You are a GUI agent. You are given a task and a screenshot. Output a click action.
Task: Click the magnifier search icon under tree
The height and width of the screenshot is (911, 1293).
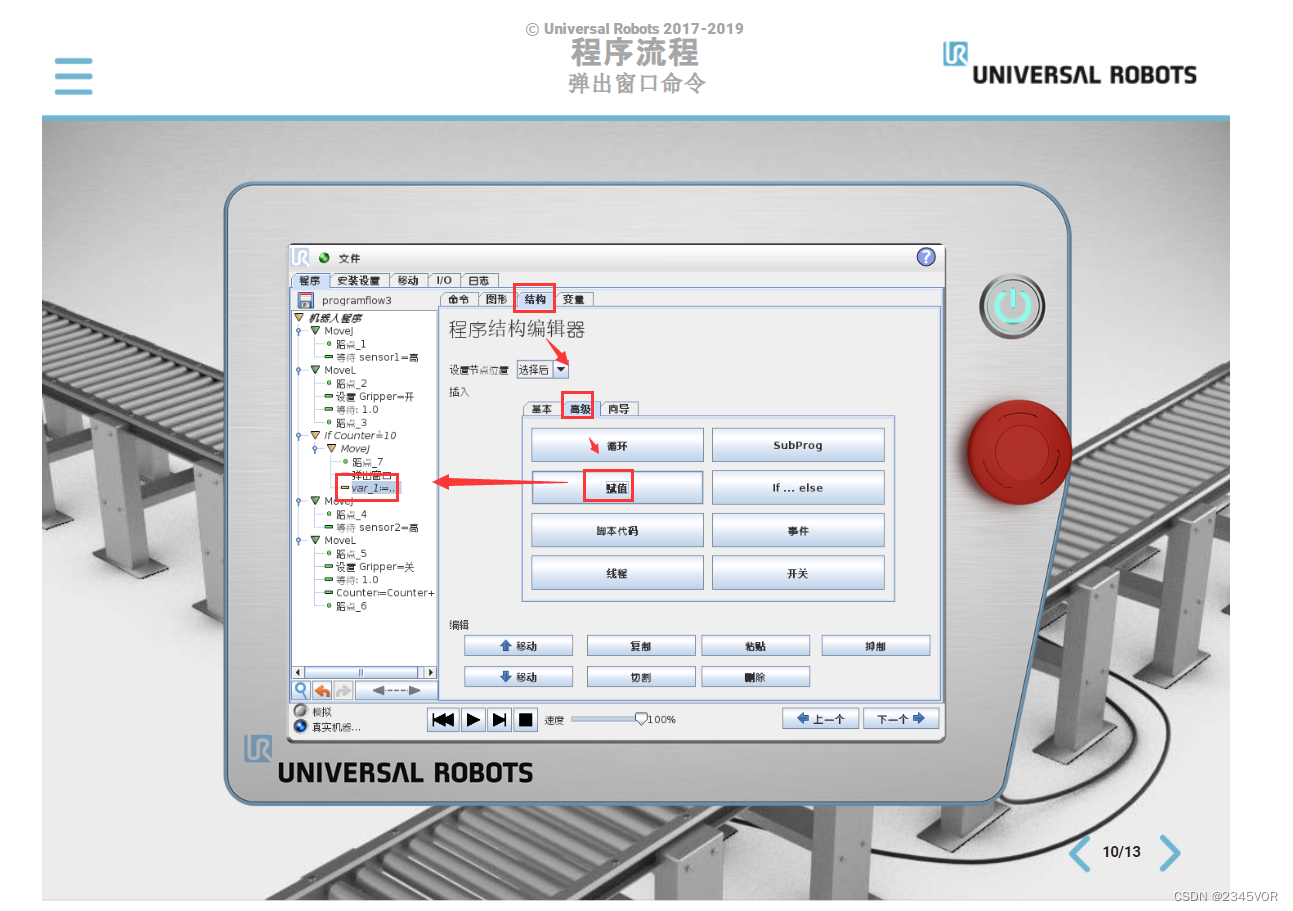[x=301, y=690]
